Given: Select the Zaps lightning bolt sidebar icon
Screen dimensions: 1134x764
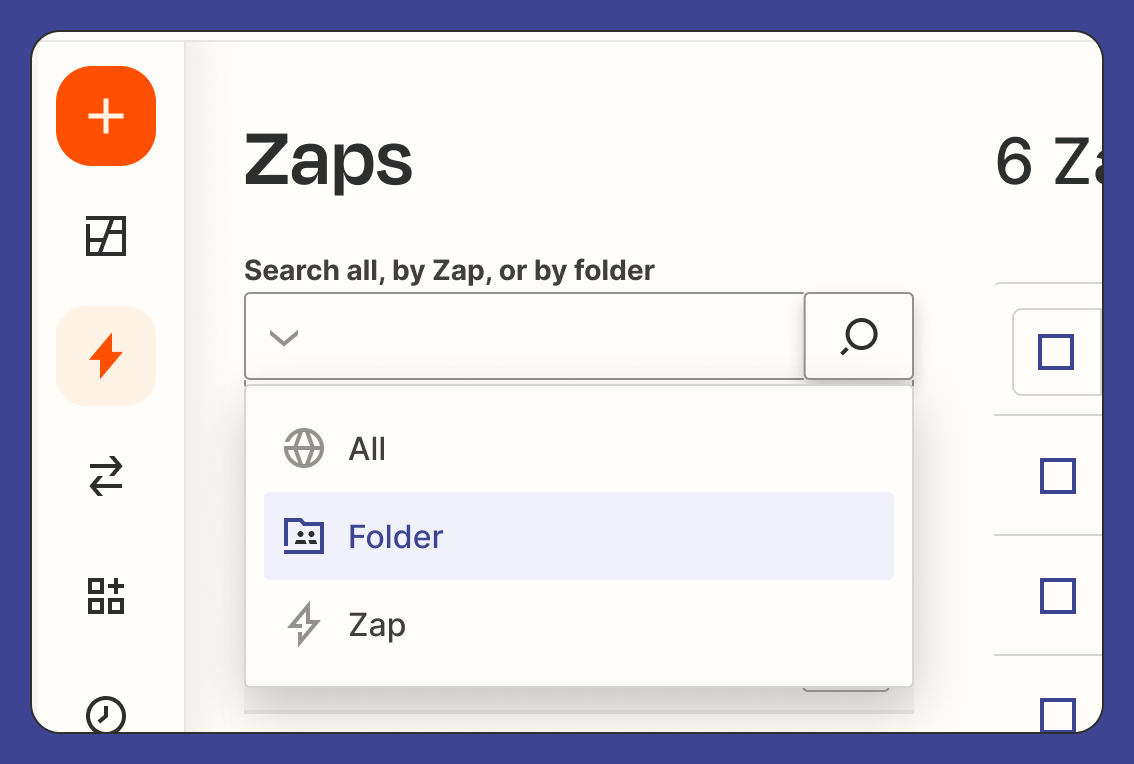Looking at the screenshot, I should [106, 356].
